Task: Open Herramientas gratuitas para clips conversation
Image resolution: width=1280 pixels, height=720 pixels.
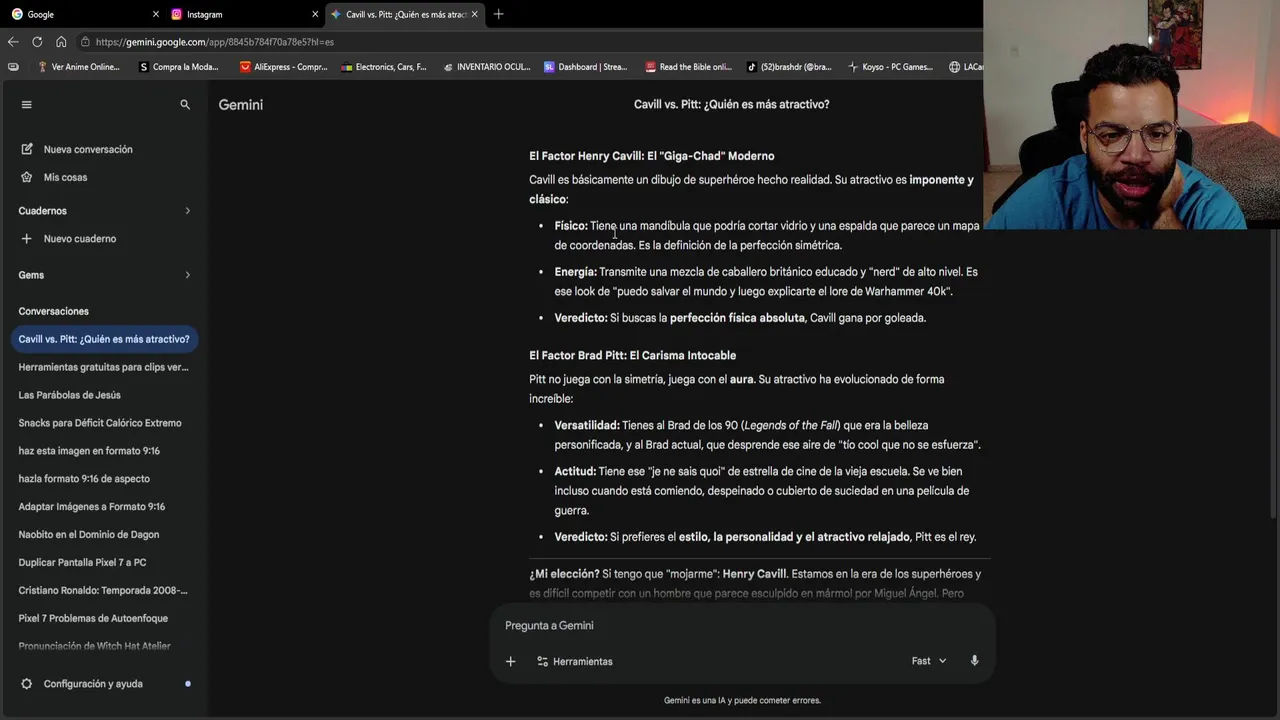Action: click(x=104, y=367)
